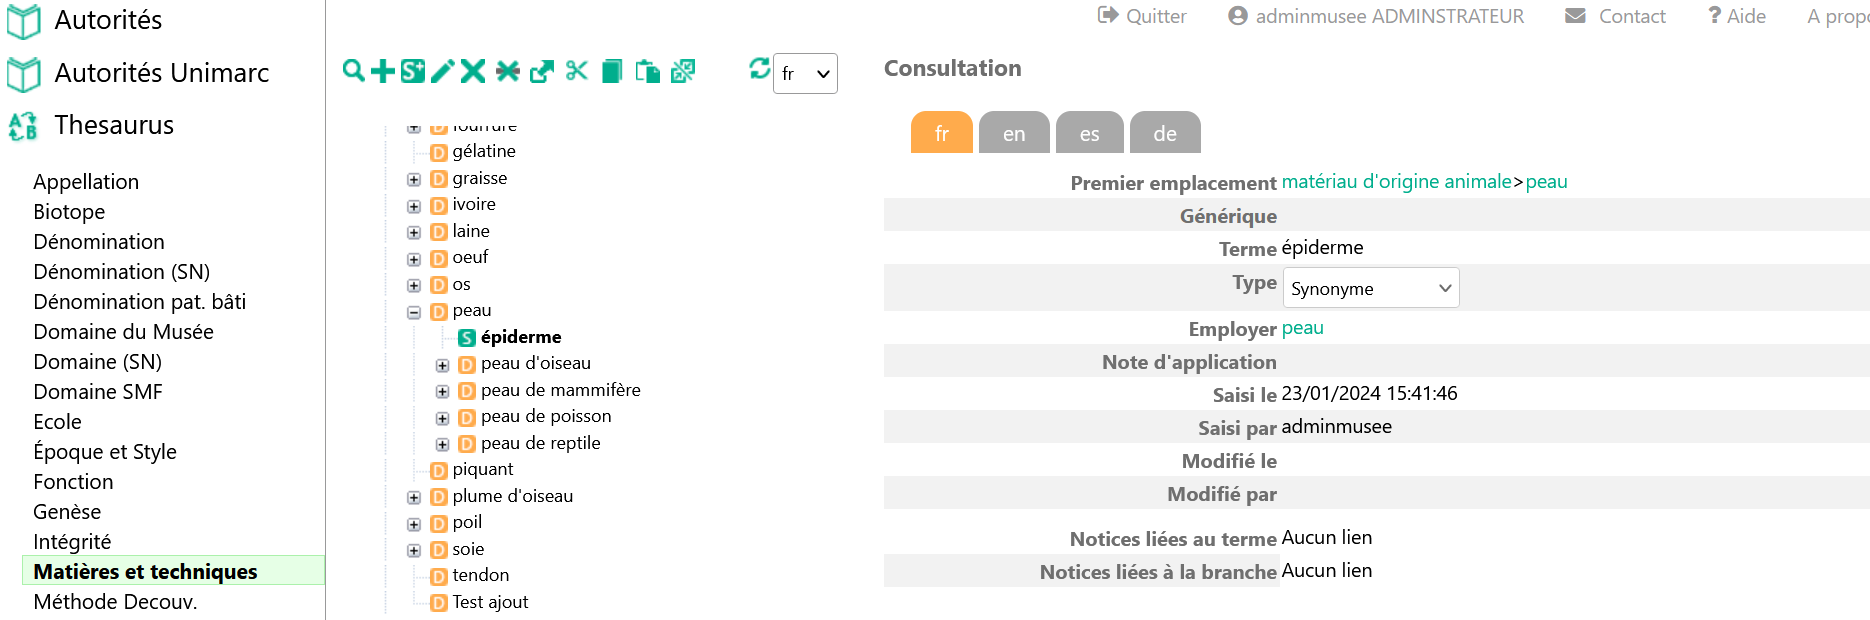1870x620 pixels.
Task: Add a new term with plus icon
Action: 382,71
